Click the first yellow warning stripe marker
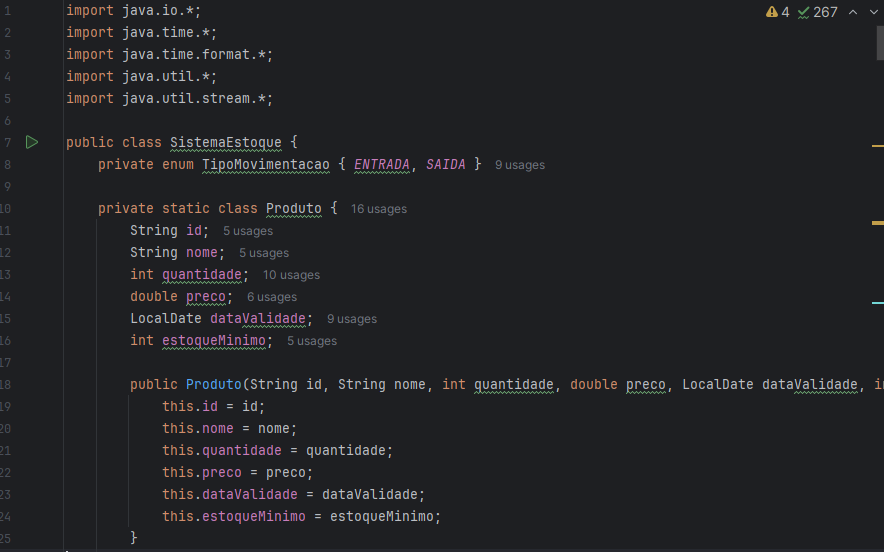Screen dimensions: 884x552 point(878,146)
